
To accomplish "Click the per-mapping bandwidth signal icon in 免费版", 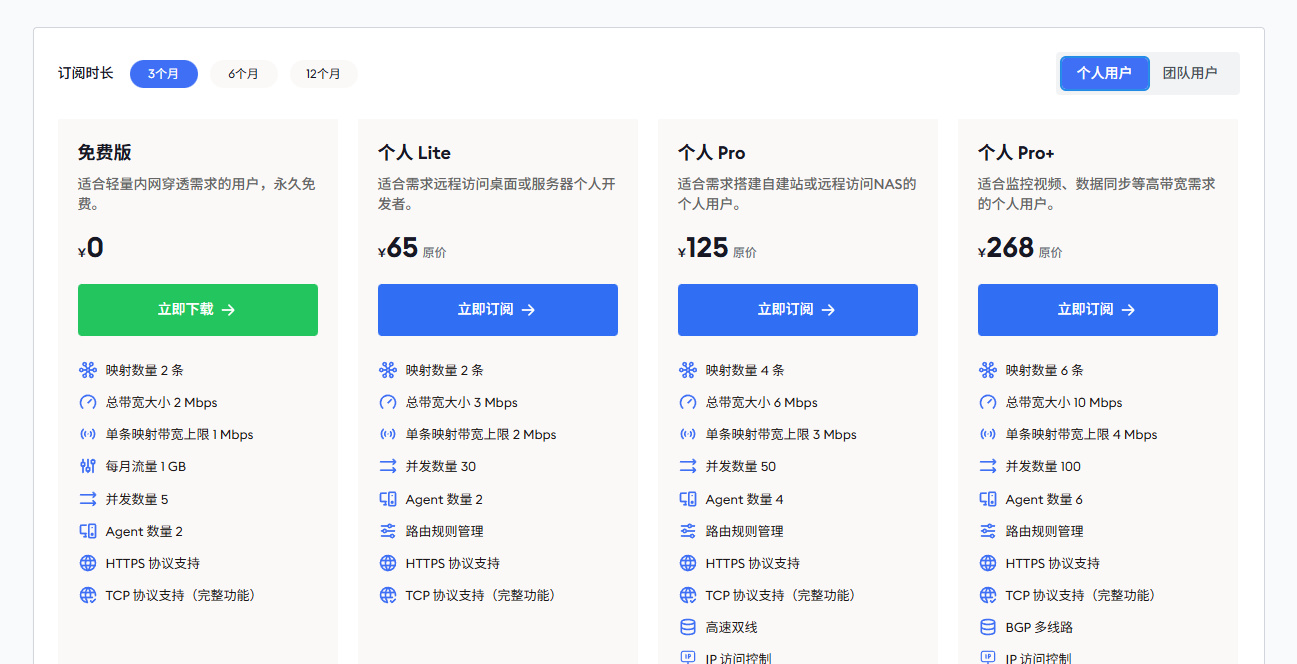I will click(88, 434).
